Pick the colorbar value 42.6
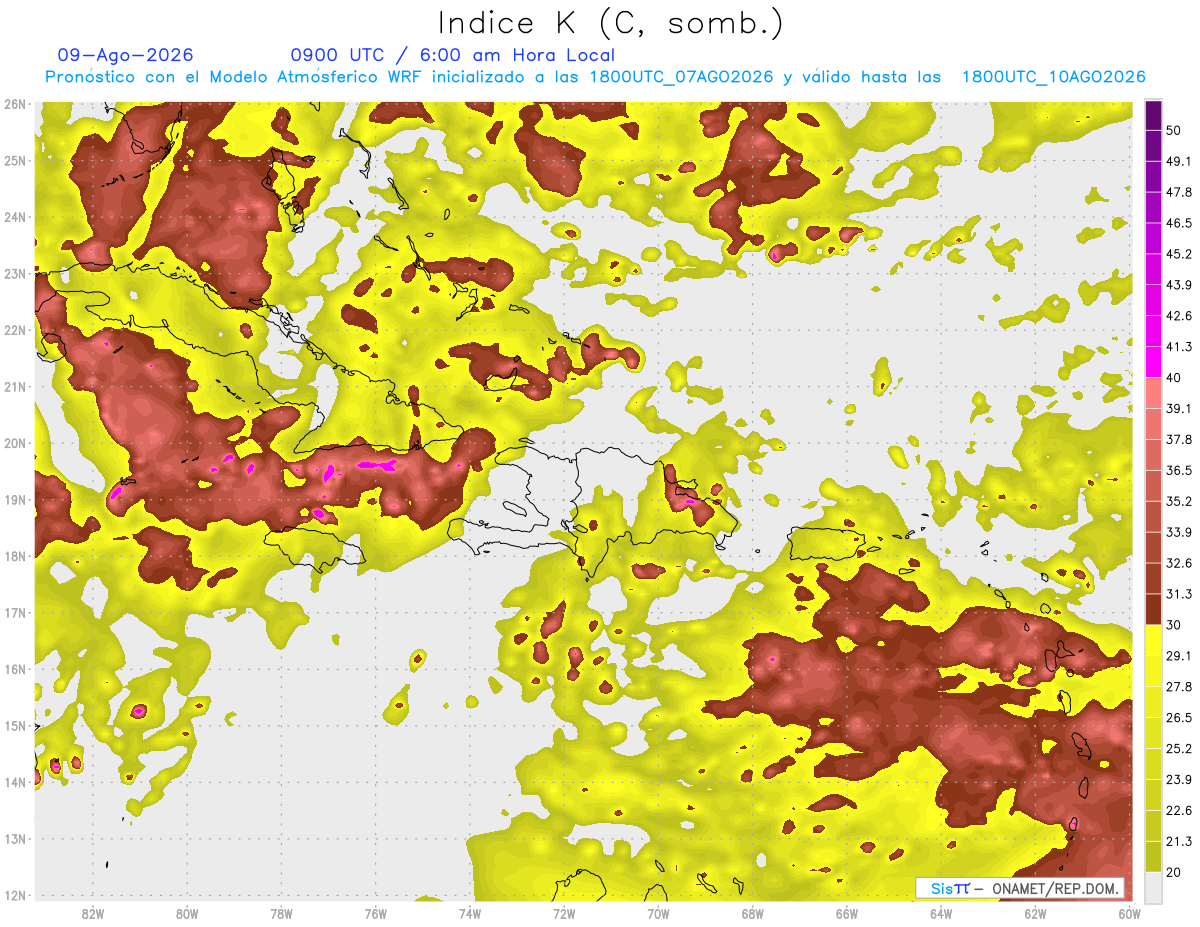 tap(1179, 316)
